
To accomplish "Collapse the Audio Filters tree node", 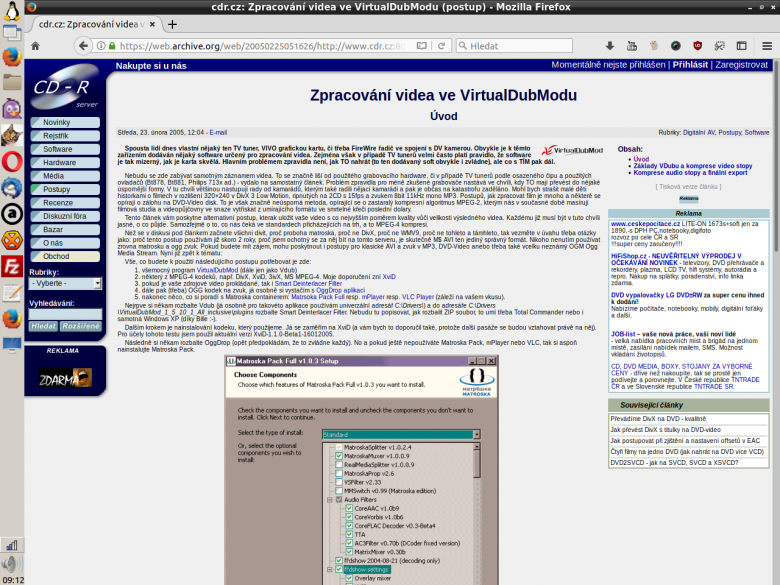I will 329,500.
